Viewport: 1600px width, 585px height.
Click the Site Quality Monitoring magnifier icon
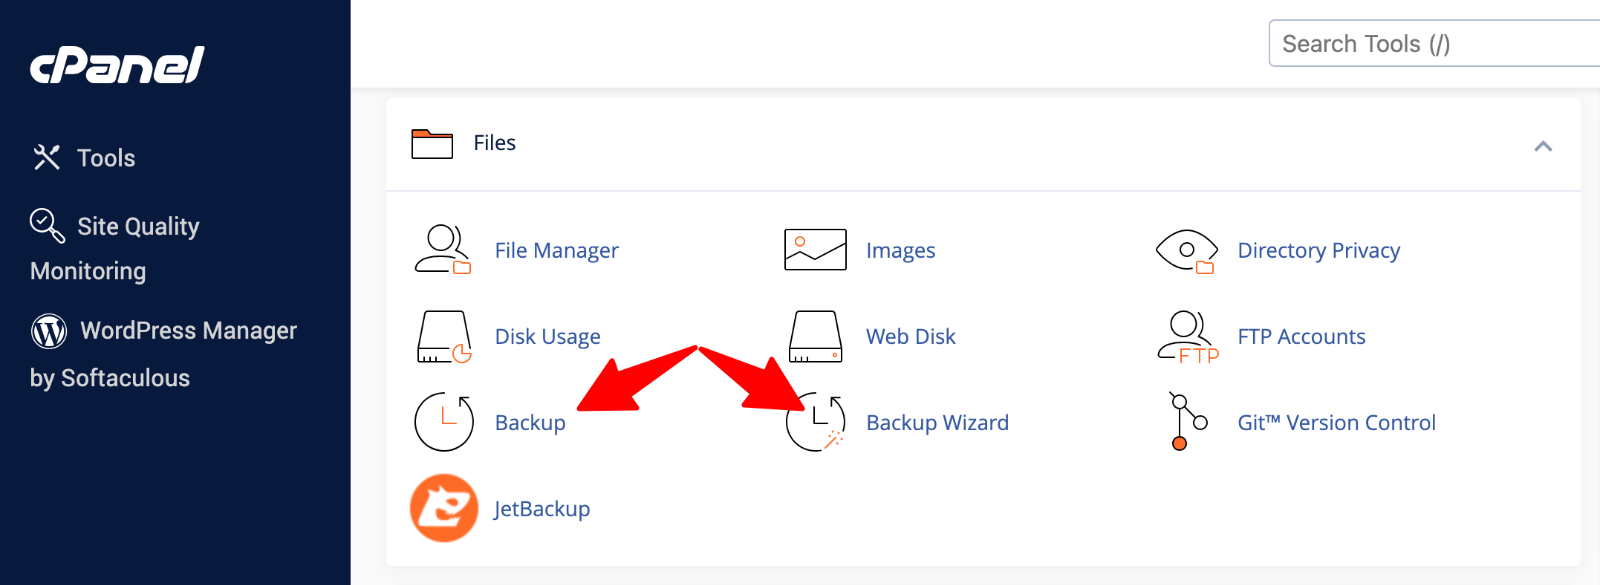pos(47,225)
